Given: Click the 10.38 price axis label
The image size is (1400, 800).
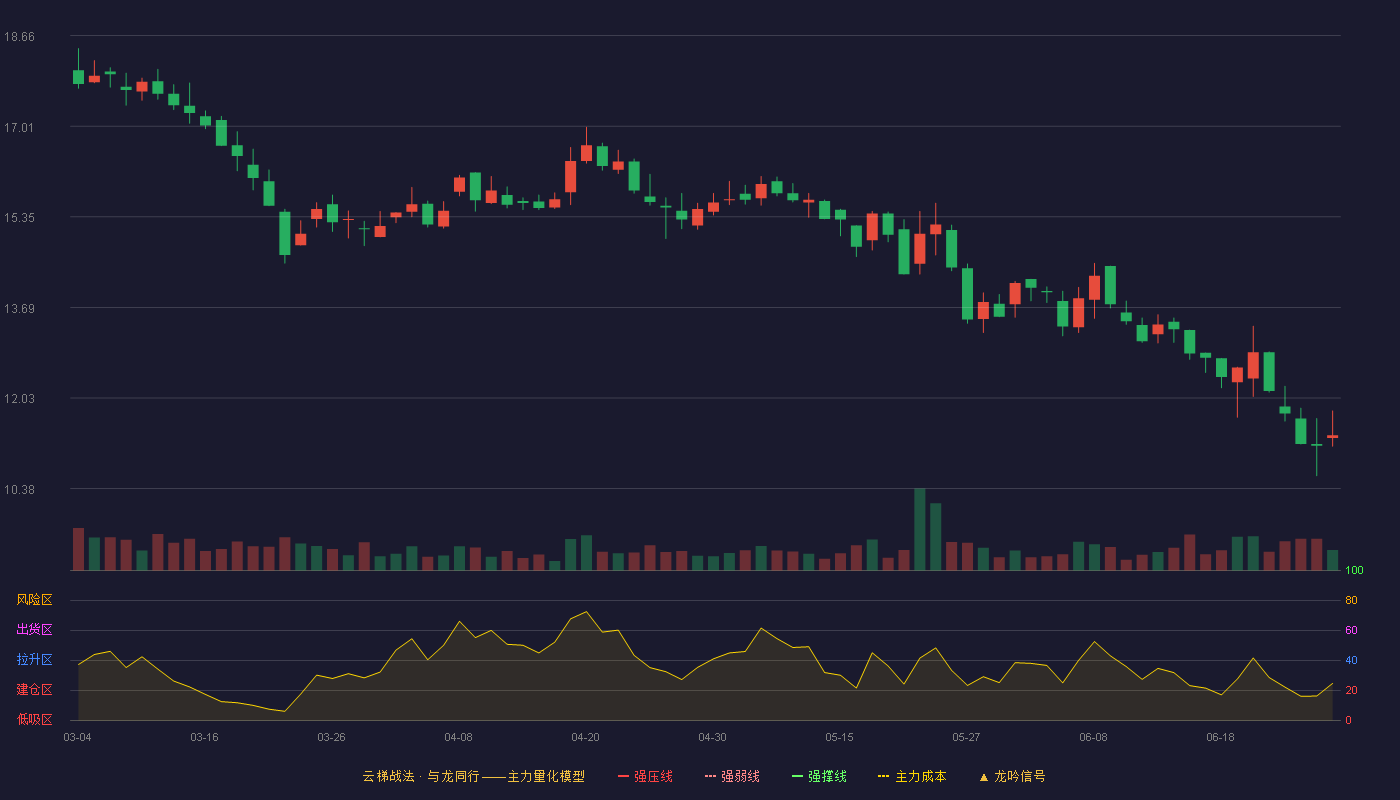Looking at the screenshot, I should (19, 489).
